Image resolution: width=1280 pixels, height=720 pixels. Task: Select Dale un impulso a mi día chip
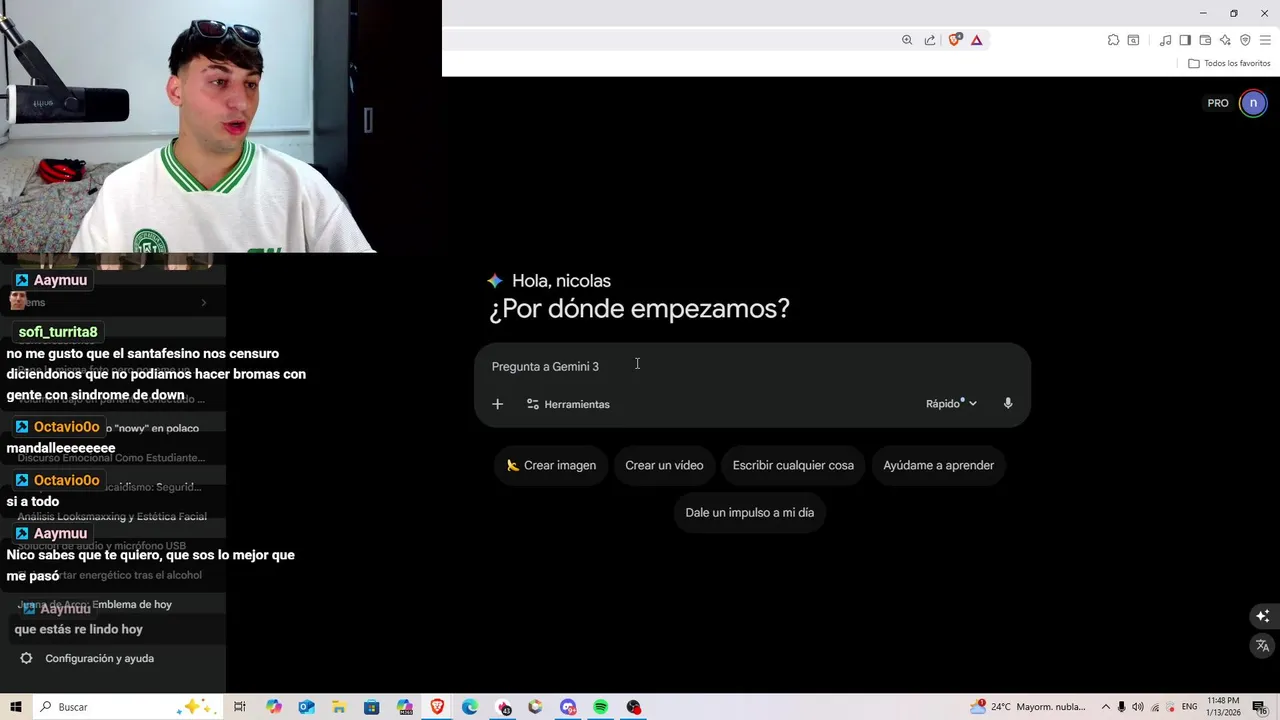(749, 513)
